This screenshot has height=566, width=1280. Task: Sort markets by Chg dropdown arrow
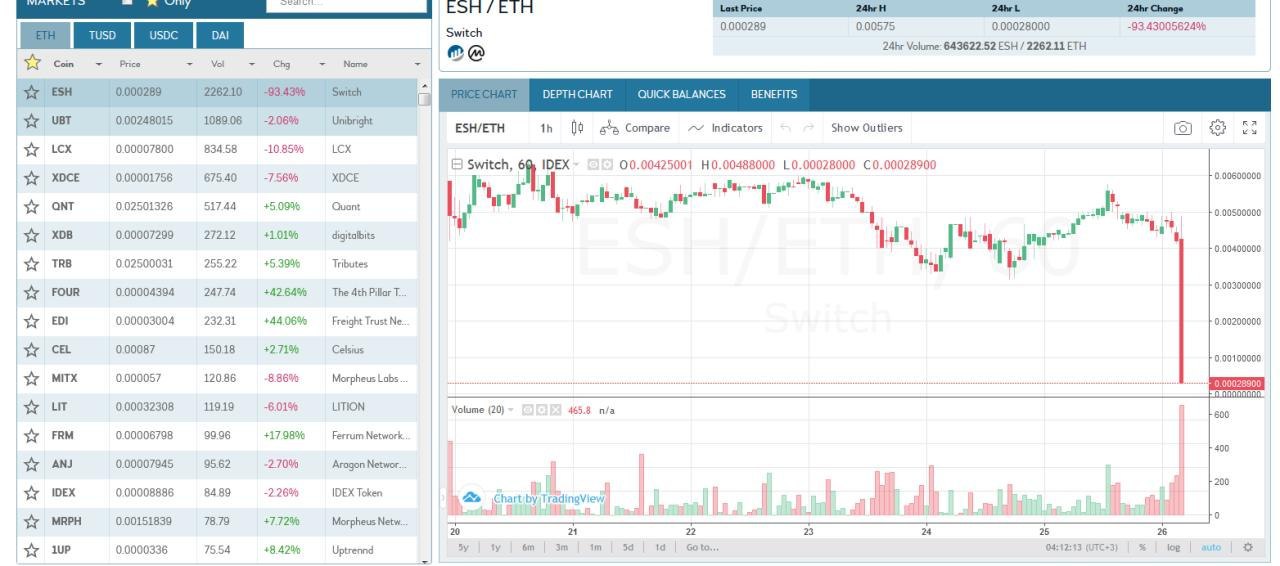coord(322,64)
